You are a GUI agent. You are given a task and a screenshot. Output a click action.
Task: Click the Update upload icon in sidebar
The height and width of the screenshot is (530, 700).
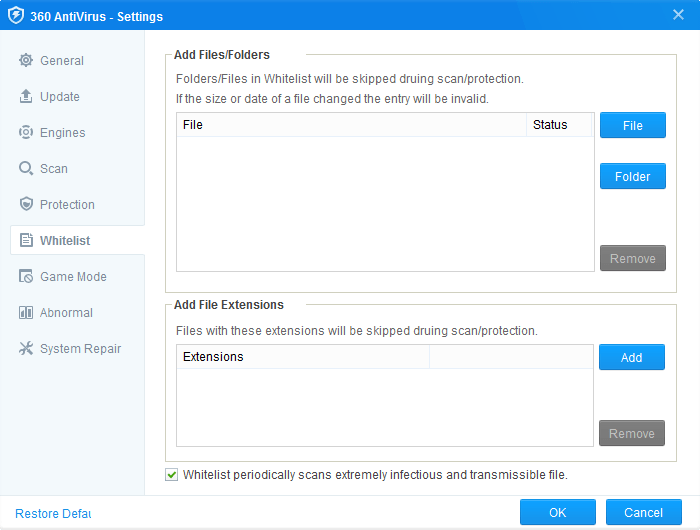pyautogui.click(x=26, y=97)
